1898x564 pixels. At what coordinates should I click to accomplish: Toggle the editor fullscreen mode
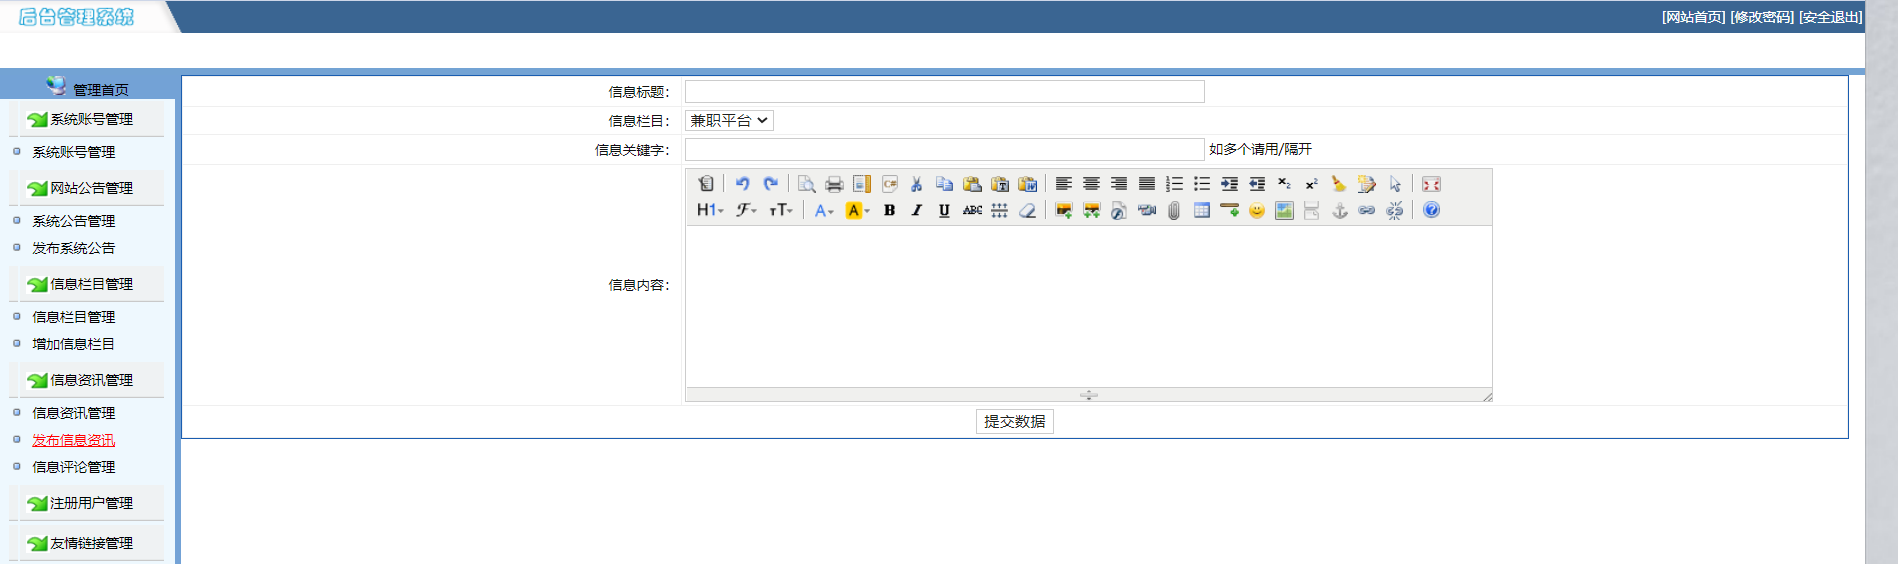[1431, 184]
